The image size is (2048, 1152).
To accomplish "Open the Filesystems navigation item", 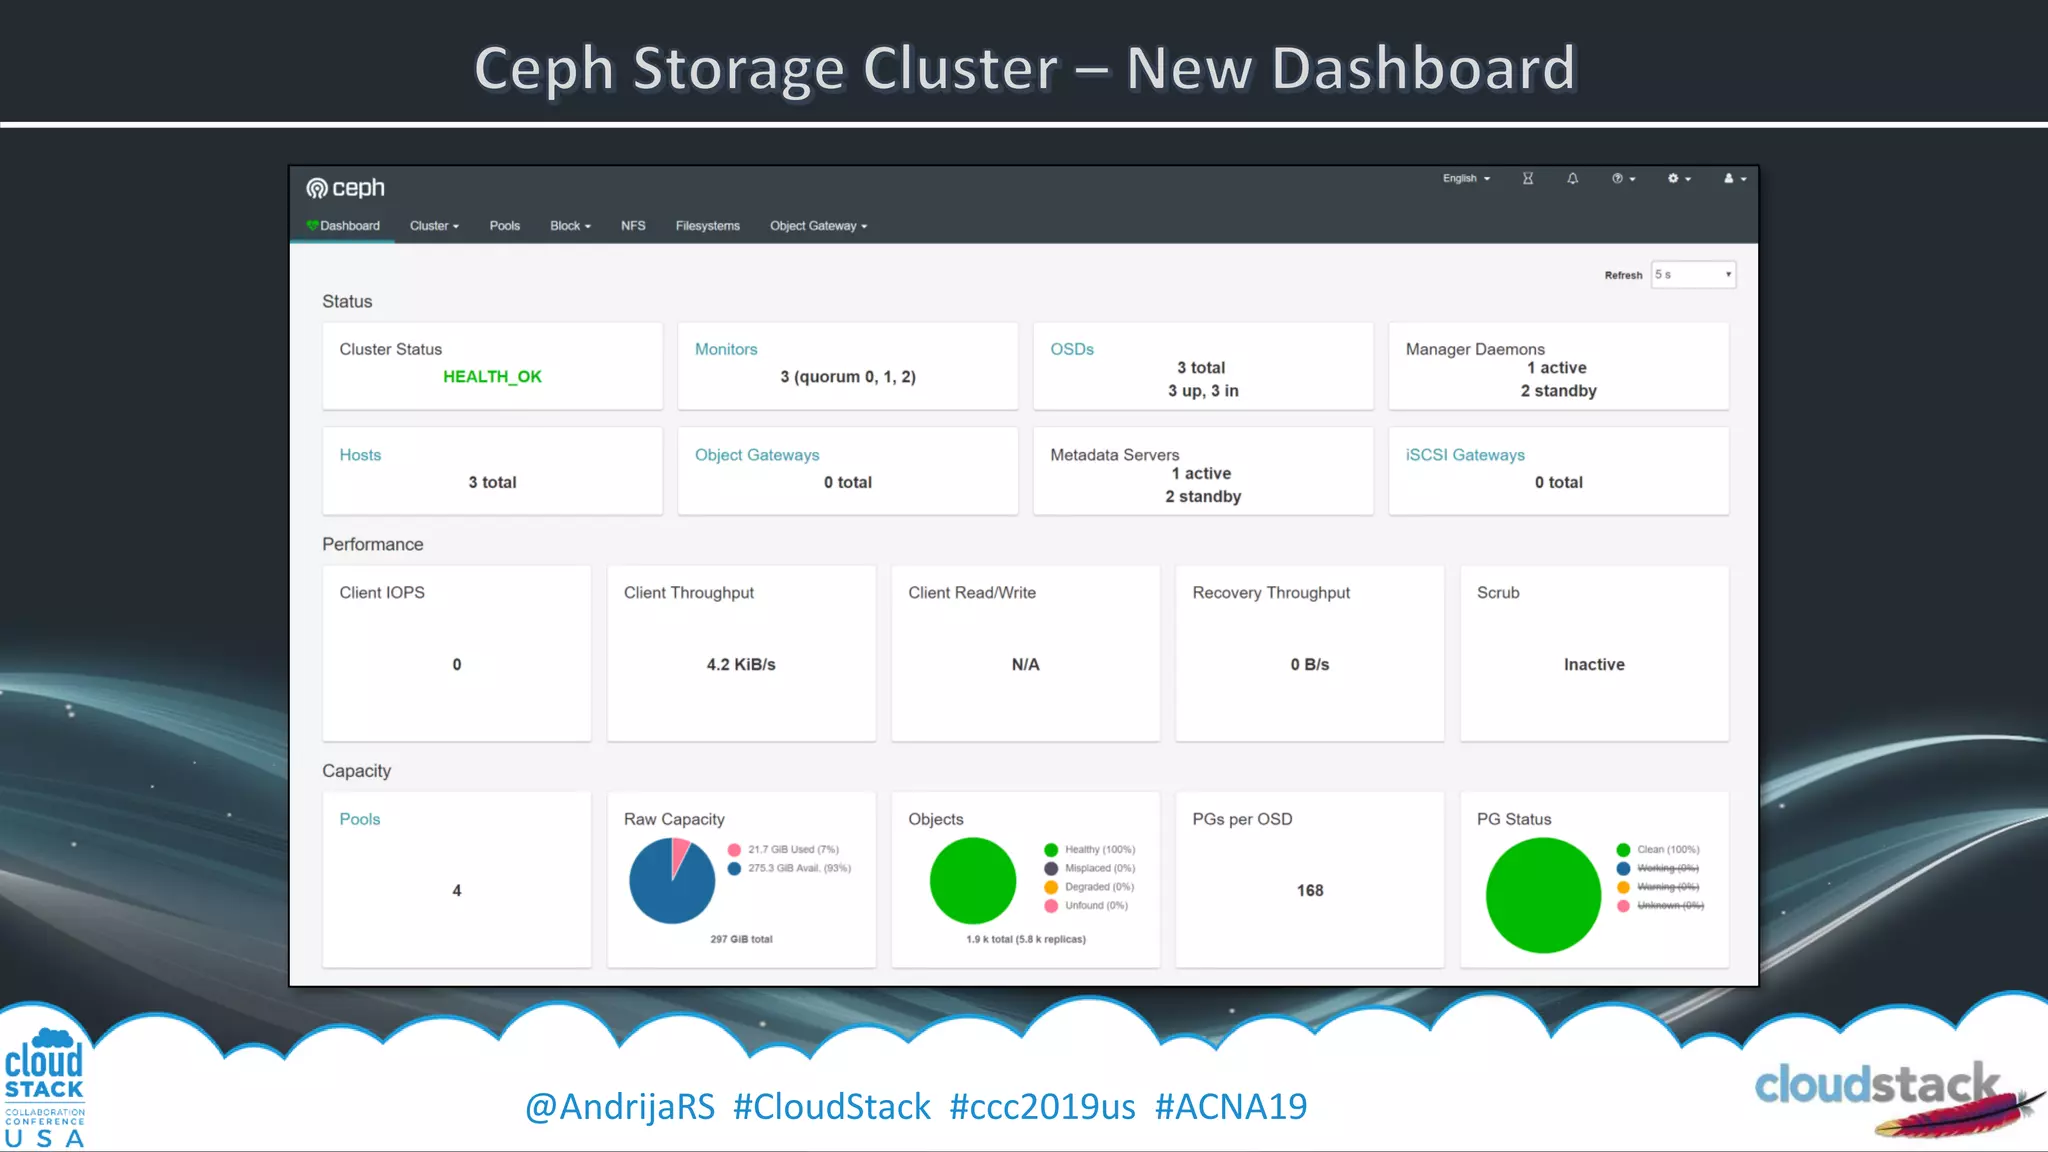I will pos(708,226).
